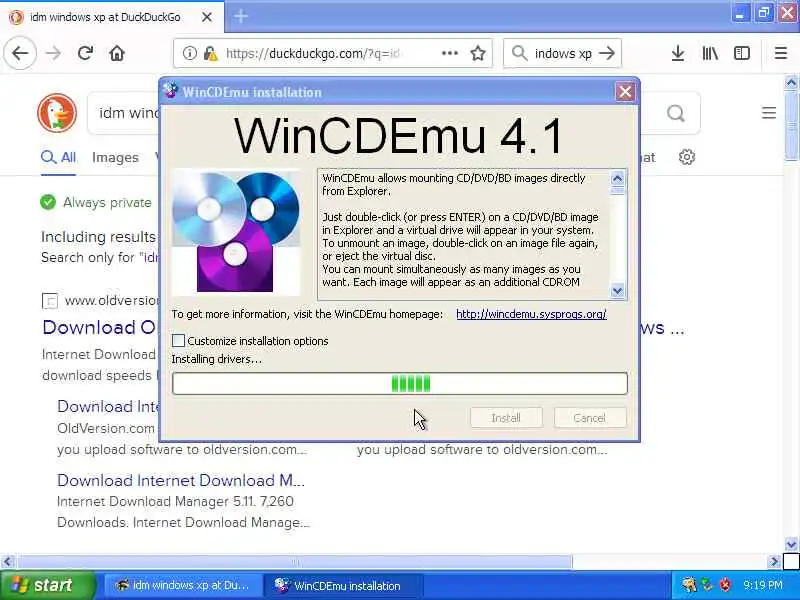The image size is (800, 600).
Task: Click the horizontal scrollbar thumb
Action: pos(295,562)
